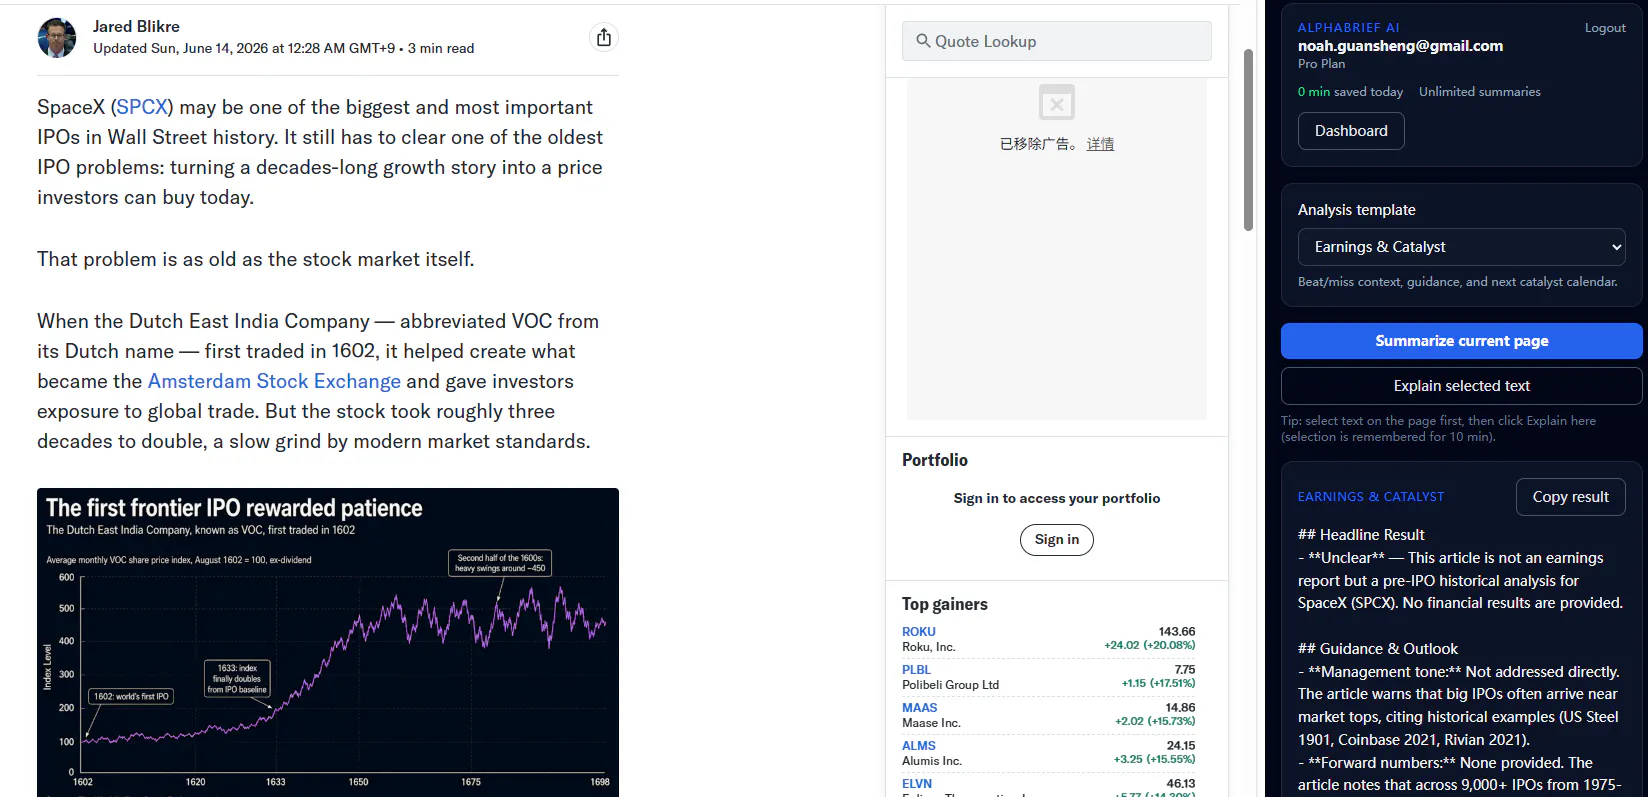Click the '0 min saved today' text
The height and width of the screenshot is (797, 1648).
tap(1350, 92)
